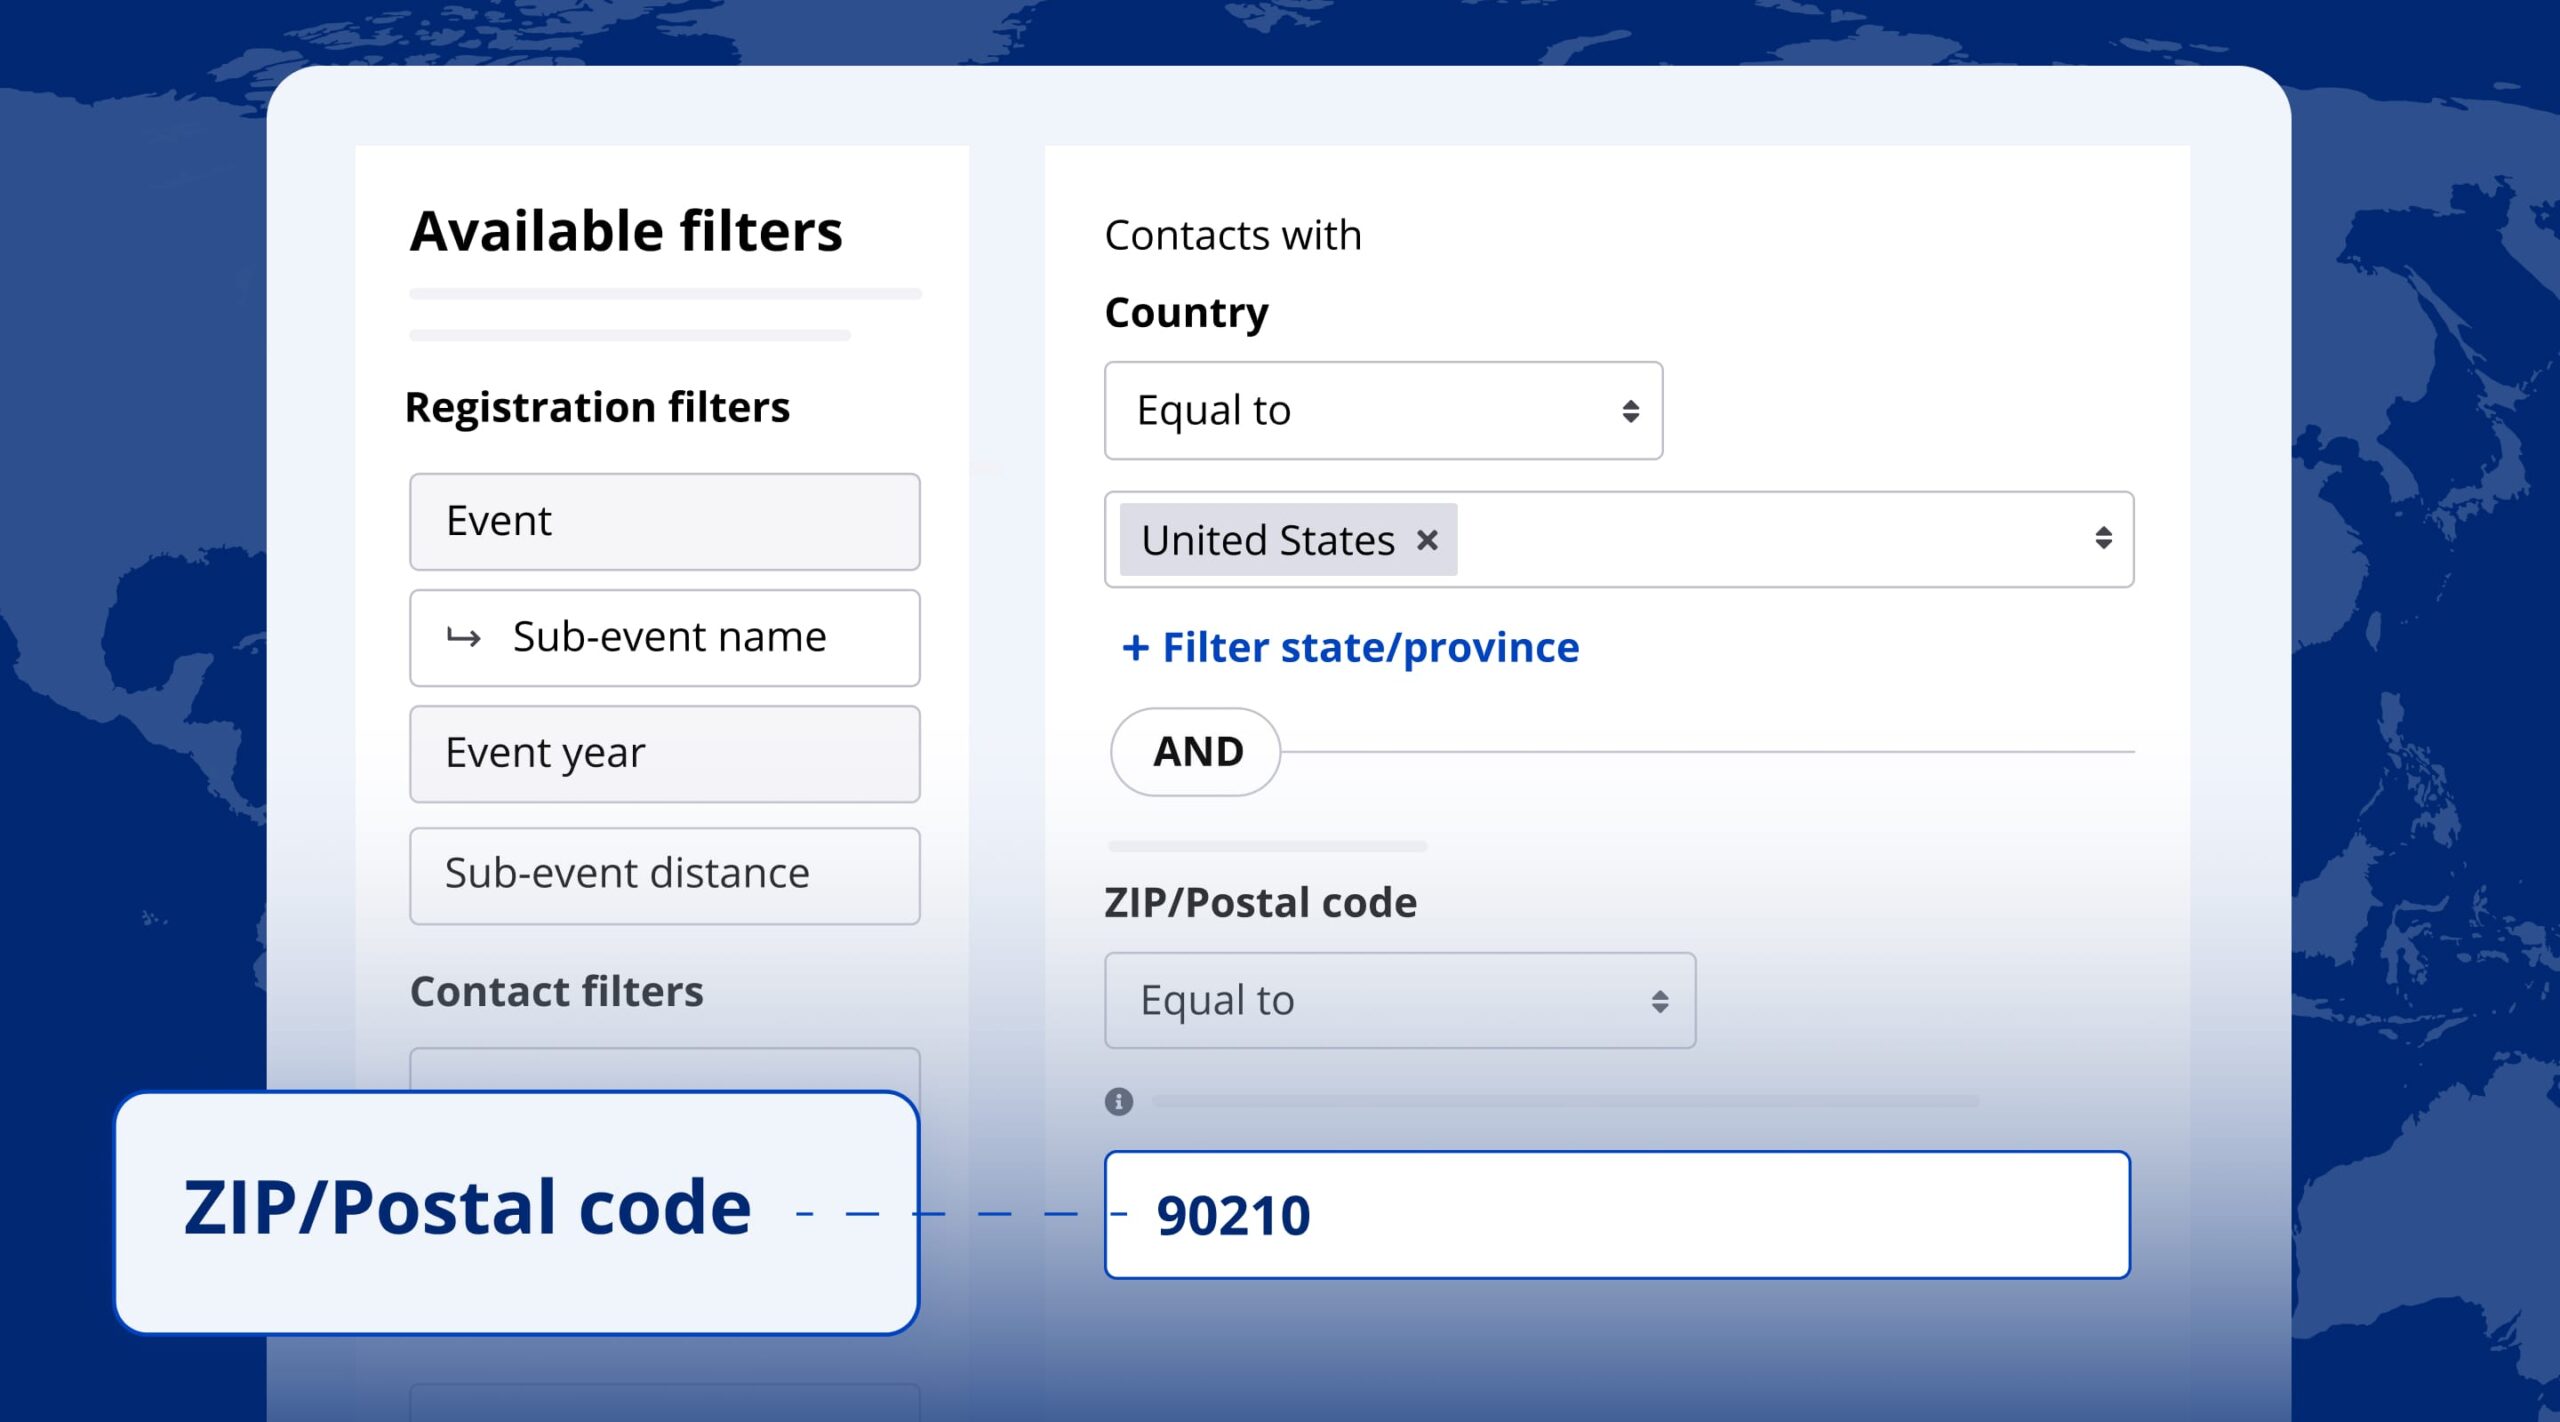Click the info icon above ZIP field
The width and height of the screenshot is (2560, 1422).
click(1118, 1101)
